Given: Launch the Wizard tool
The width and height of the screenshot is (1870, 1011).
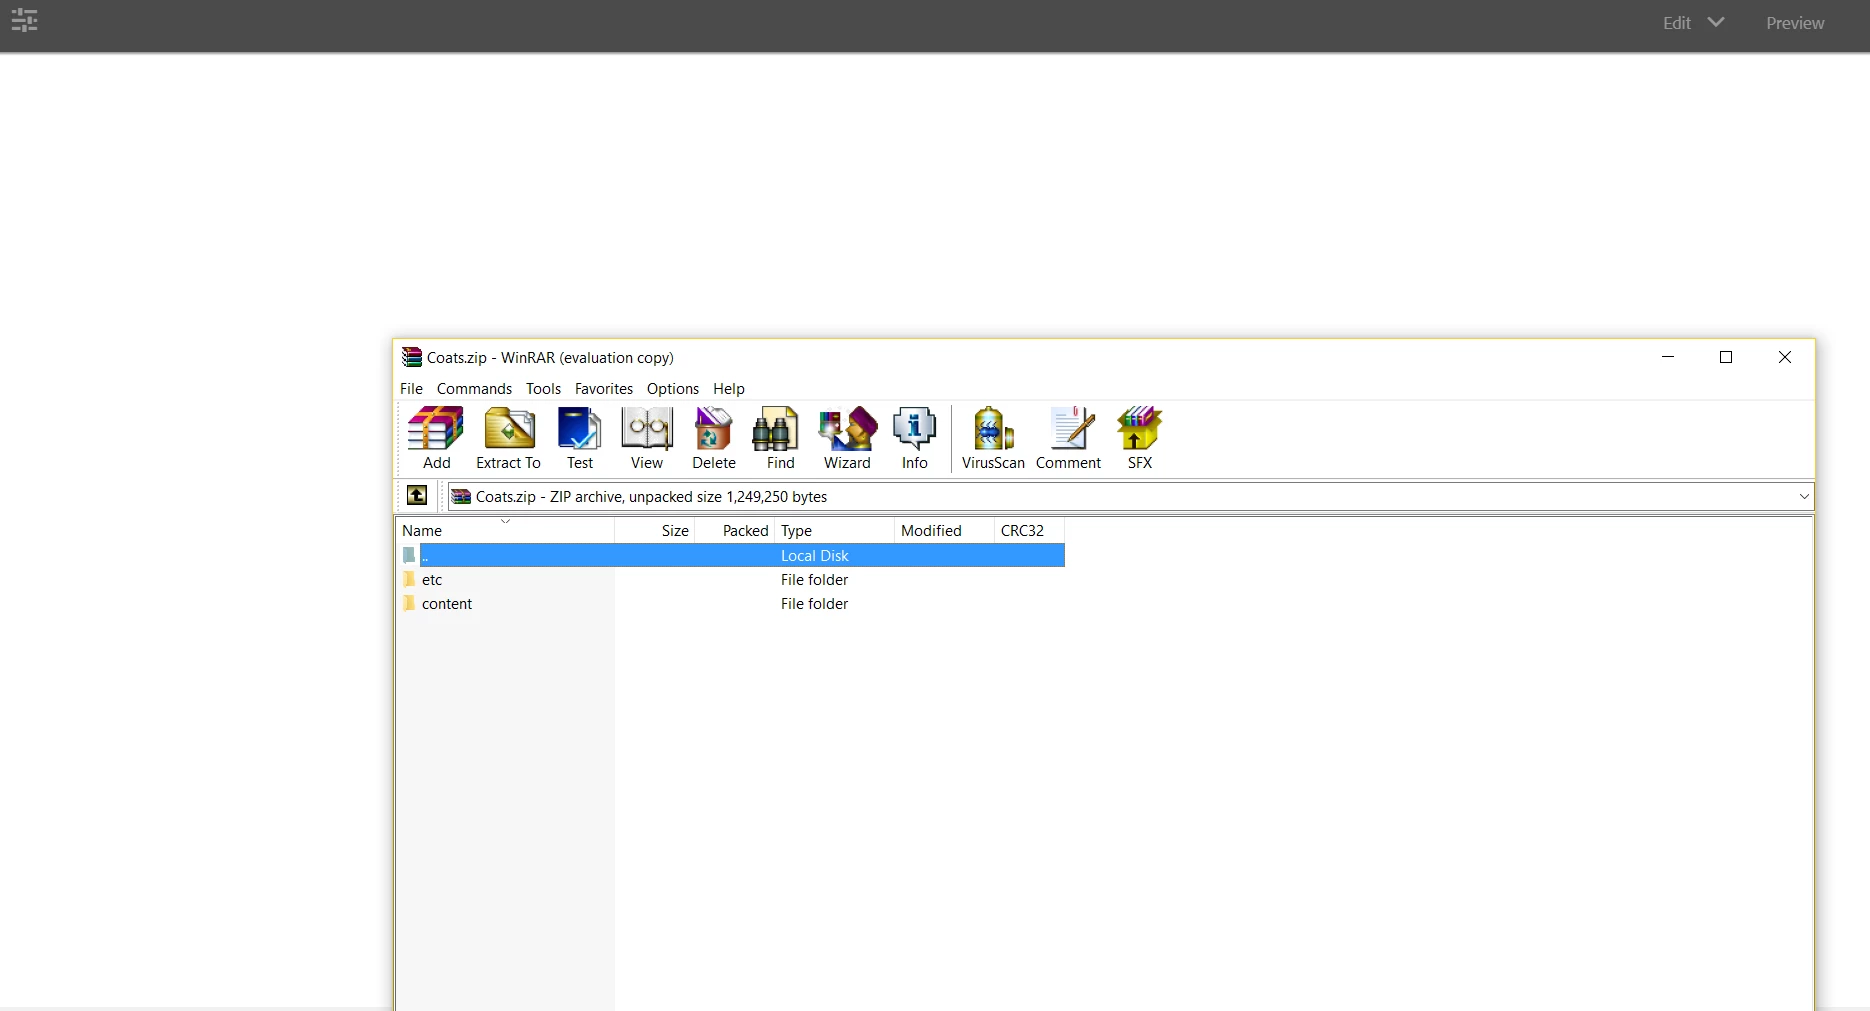Looking at the screenshot, I should (x=847, y=437).
